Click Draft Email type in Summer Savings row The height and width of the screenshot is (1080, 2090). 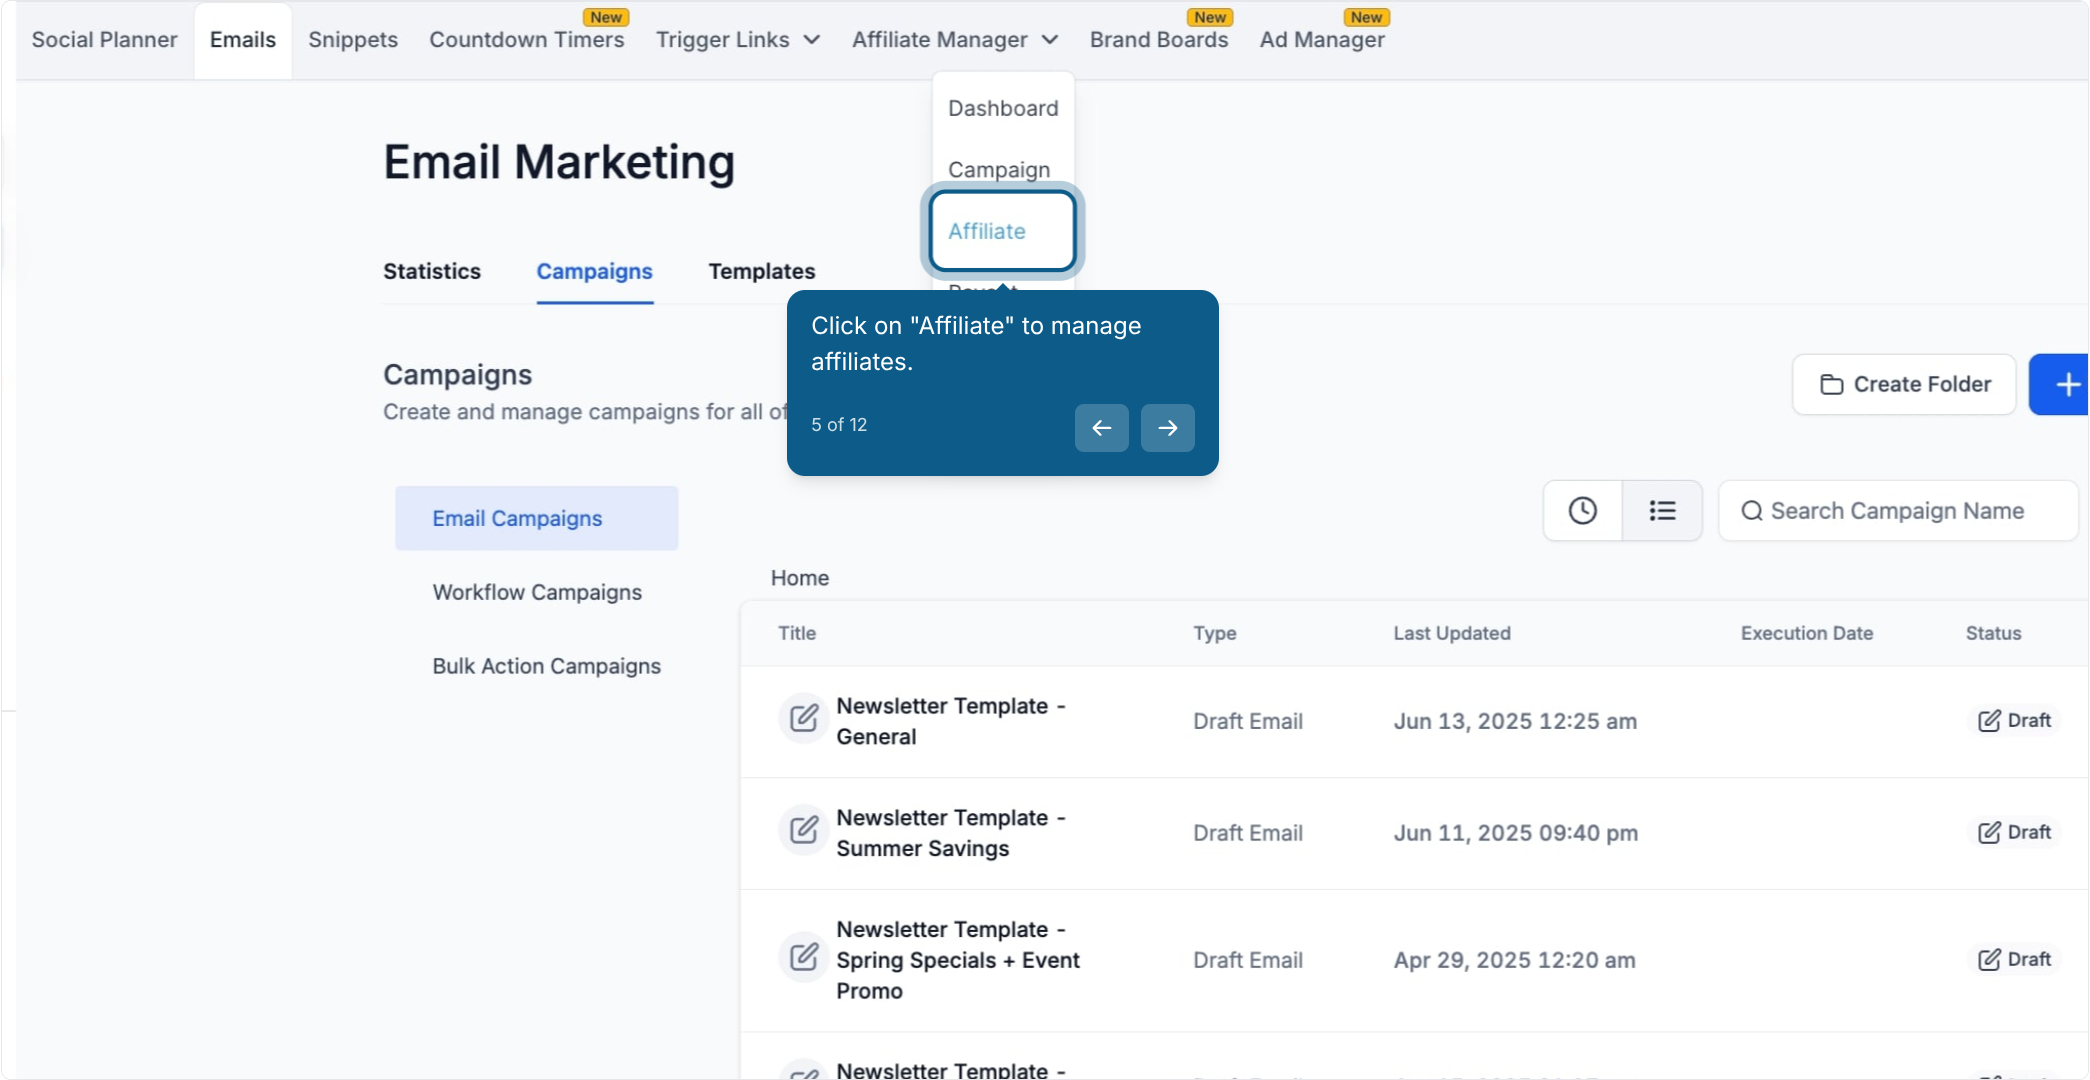(x=1247, y=833)
